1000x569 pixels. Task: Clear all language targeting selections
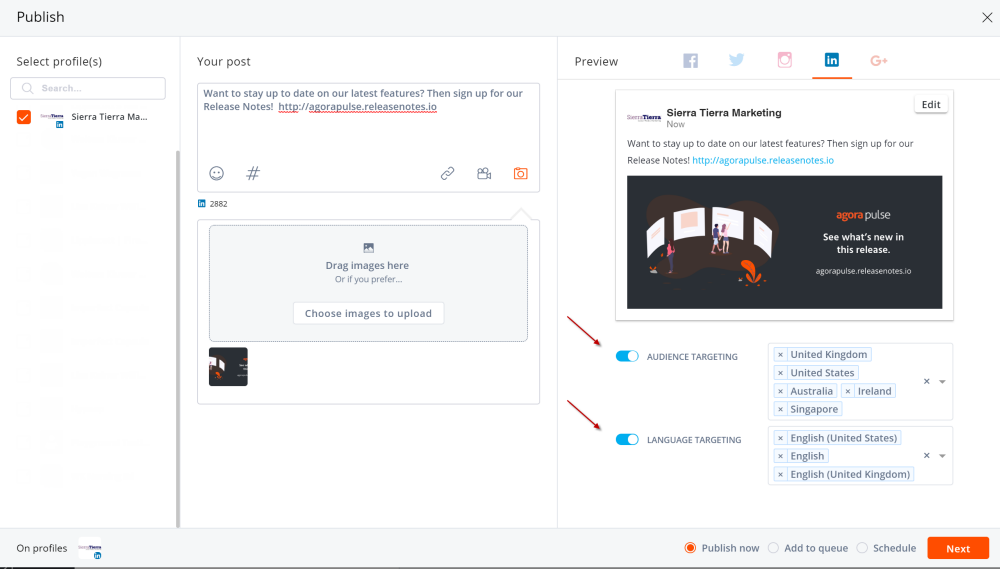click(927, 455)
